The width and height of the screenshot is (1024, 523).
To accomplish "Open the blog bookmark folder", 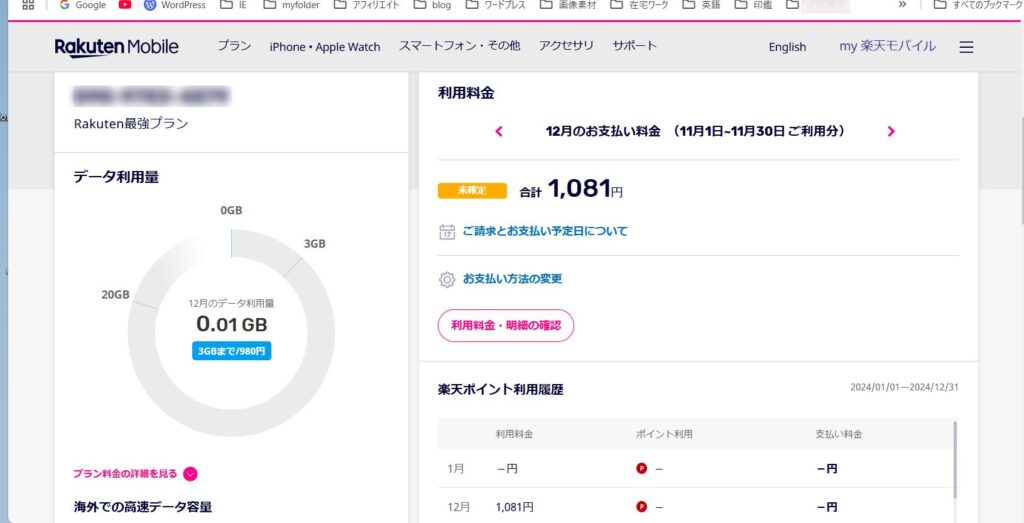I will (432, 5).
